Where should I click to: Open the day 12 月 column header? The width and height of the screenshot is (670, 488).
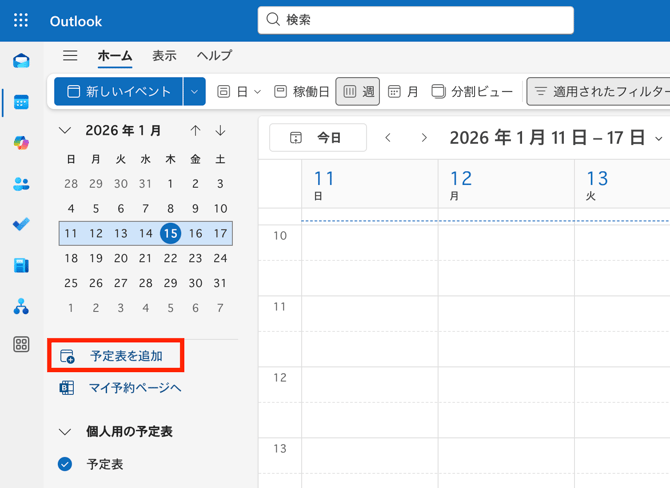506,185
